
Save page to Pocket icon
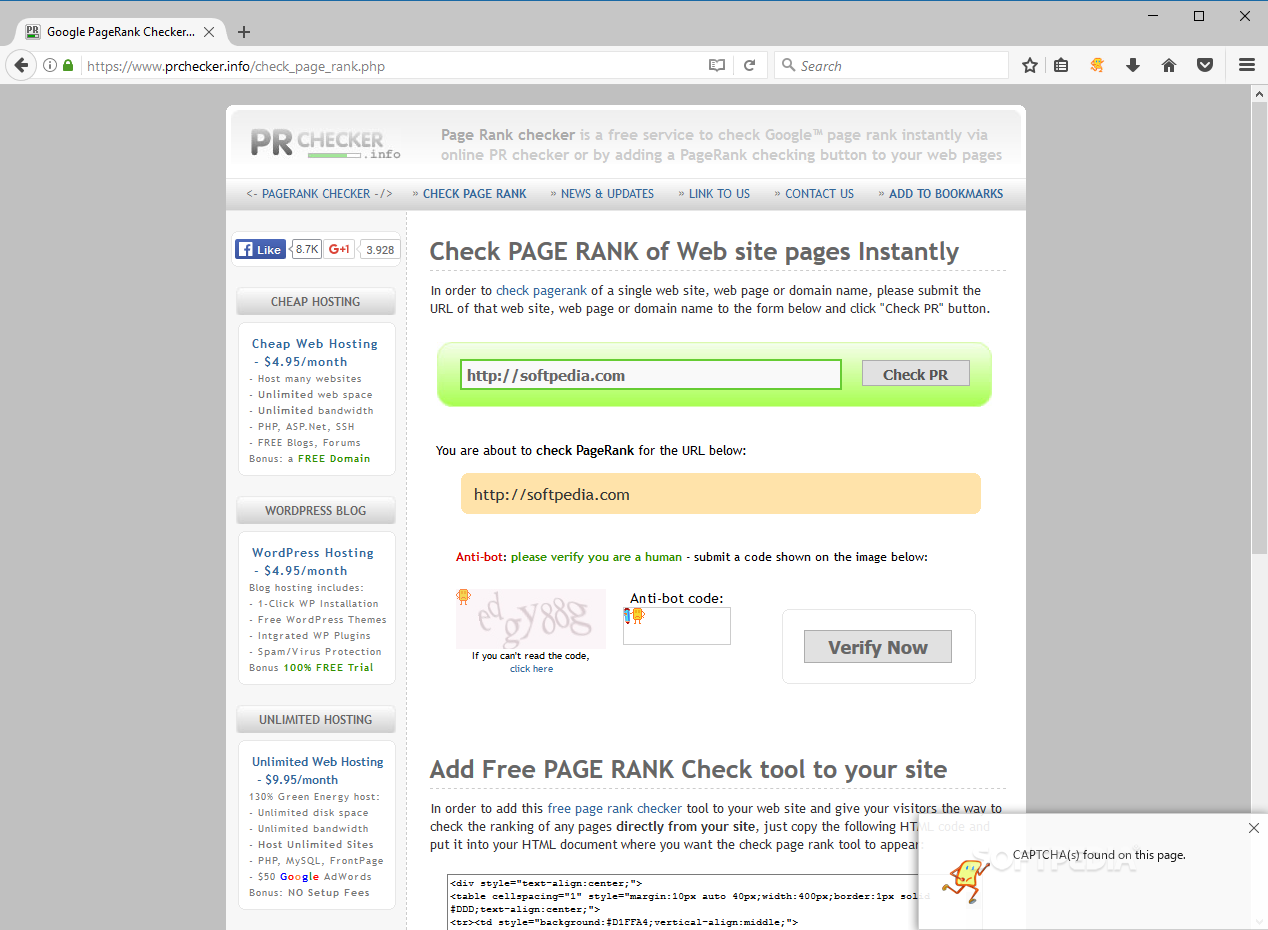click(1206, 65)
